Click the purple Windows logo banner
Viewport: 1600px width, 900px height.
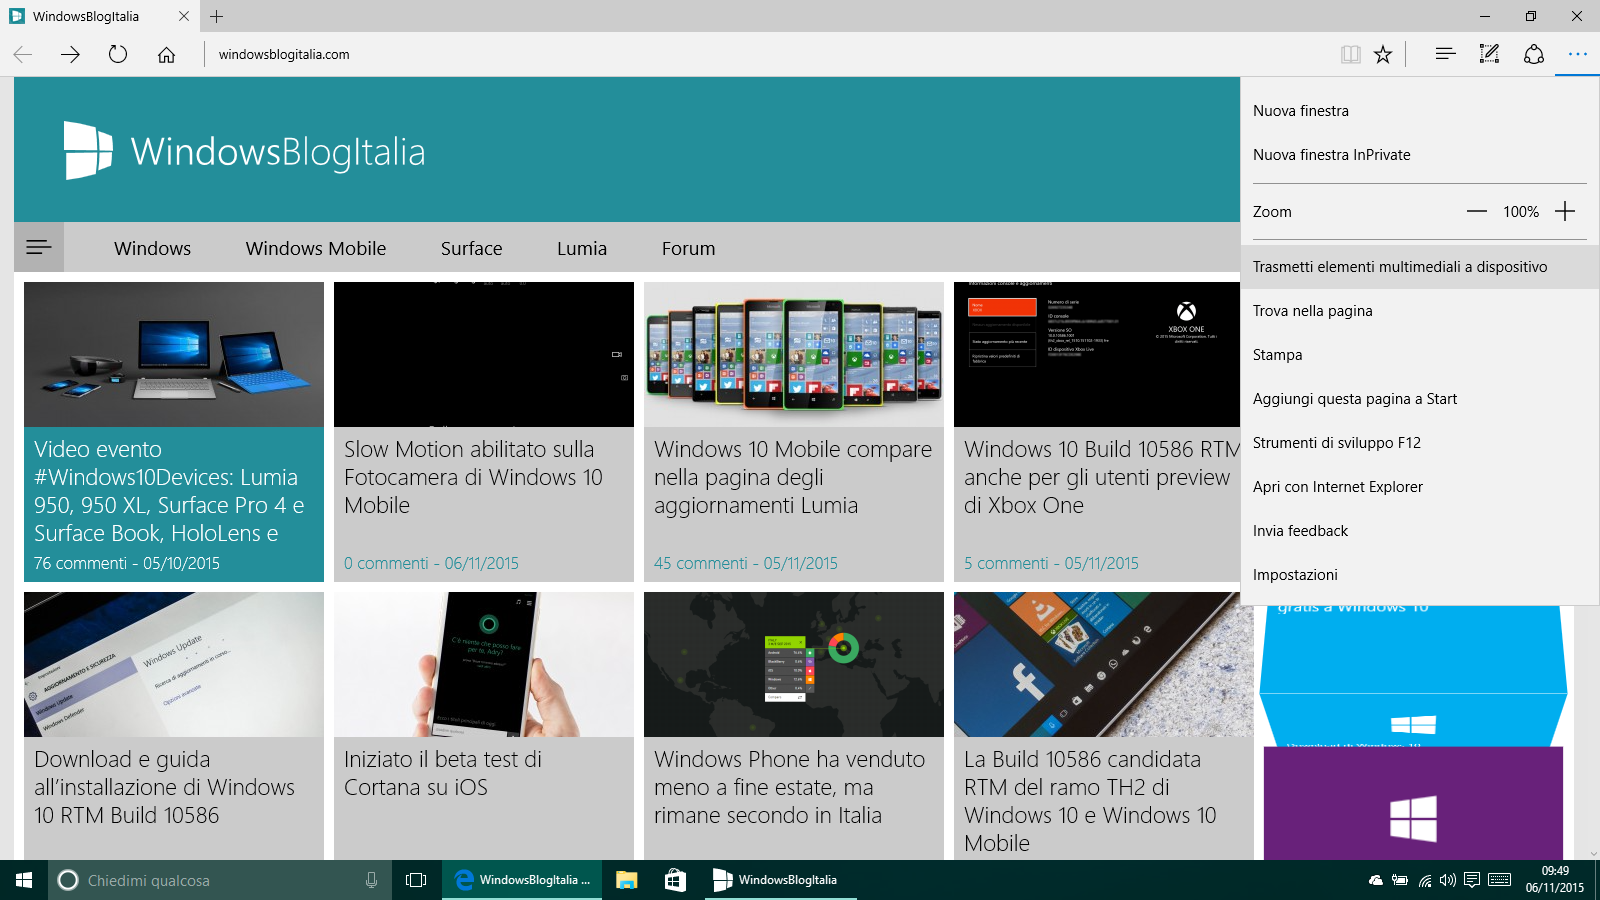[x=1413, y=803]
